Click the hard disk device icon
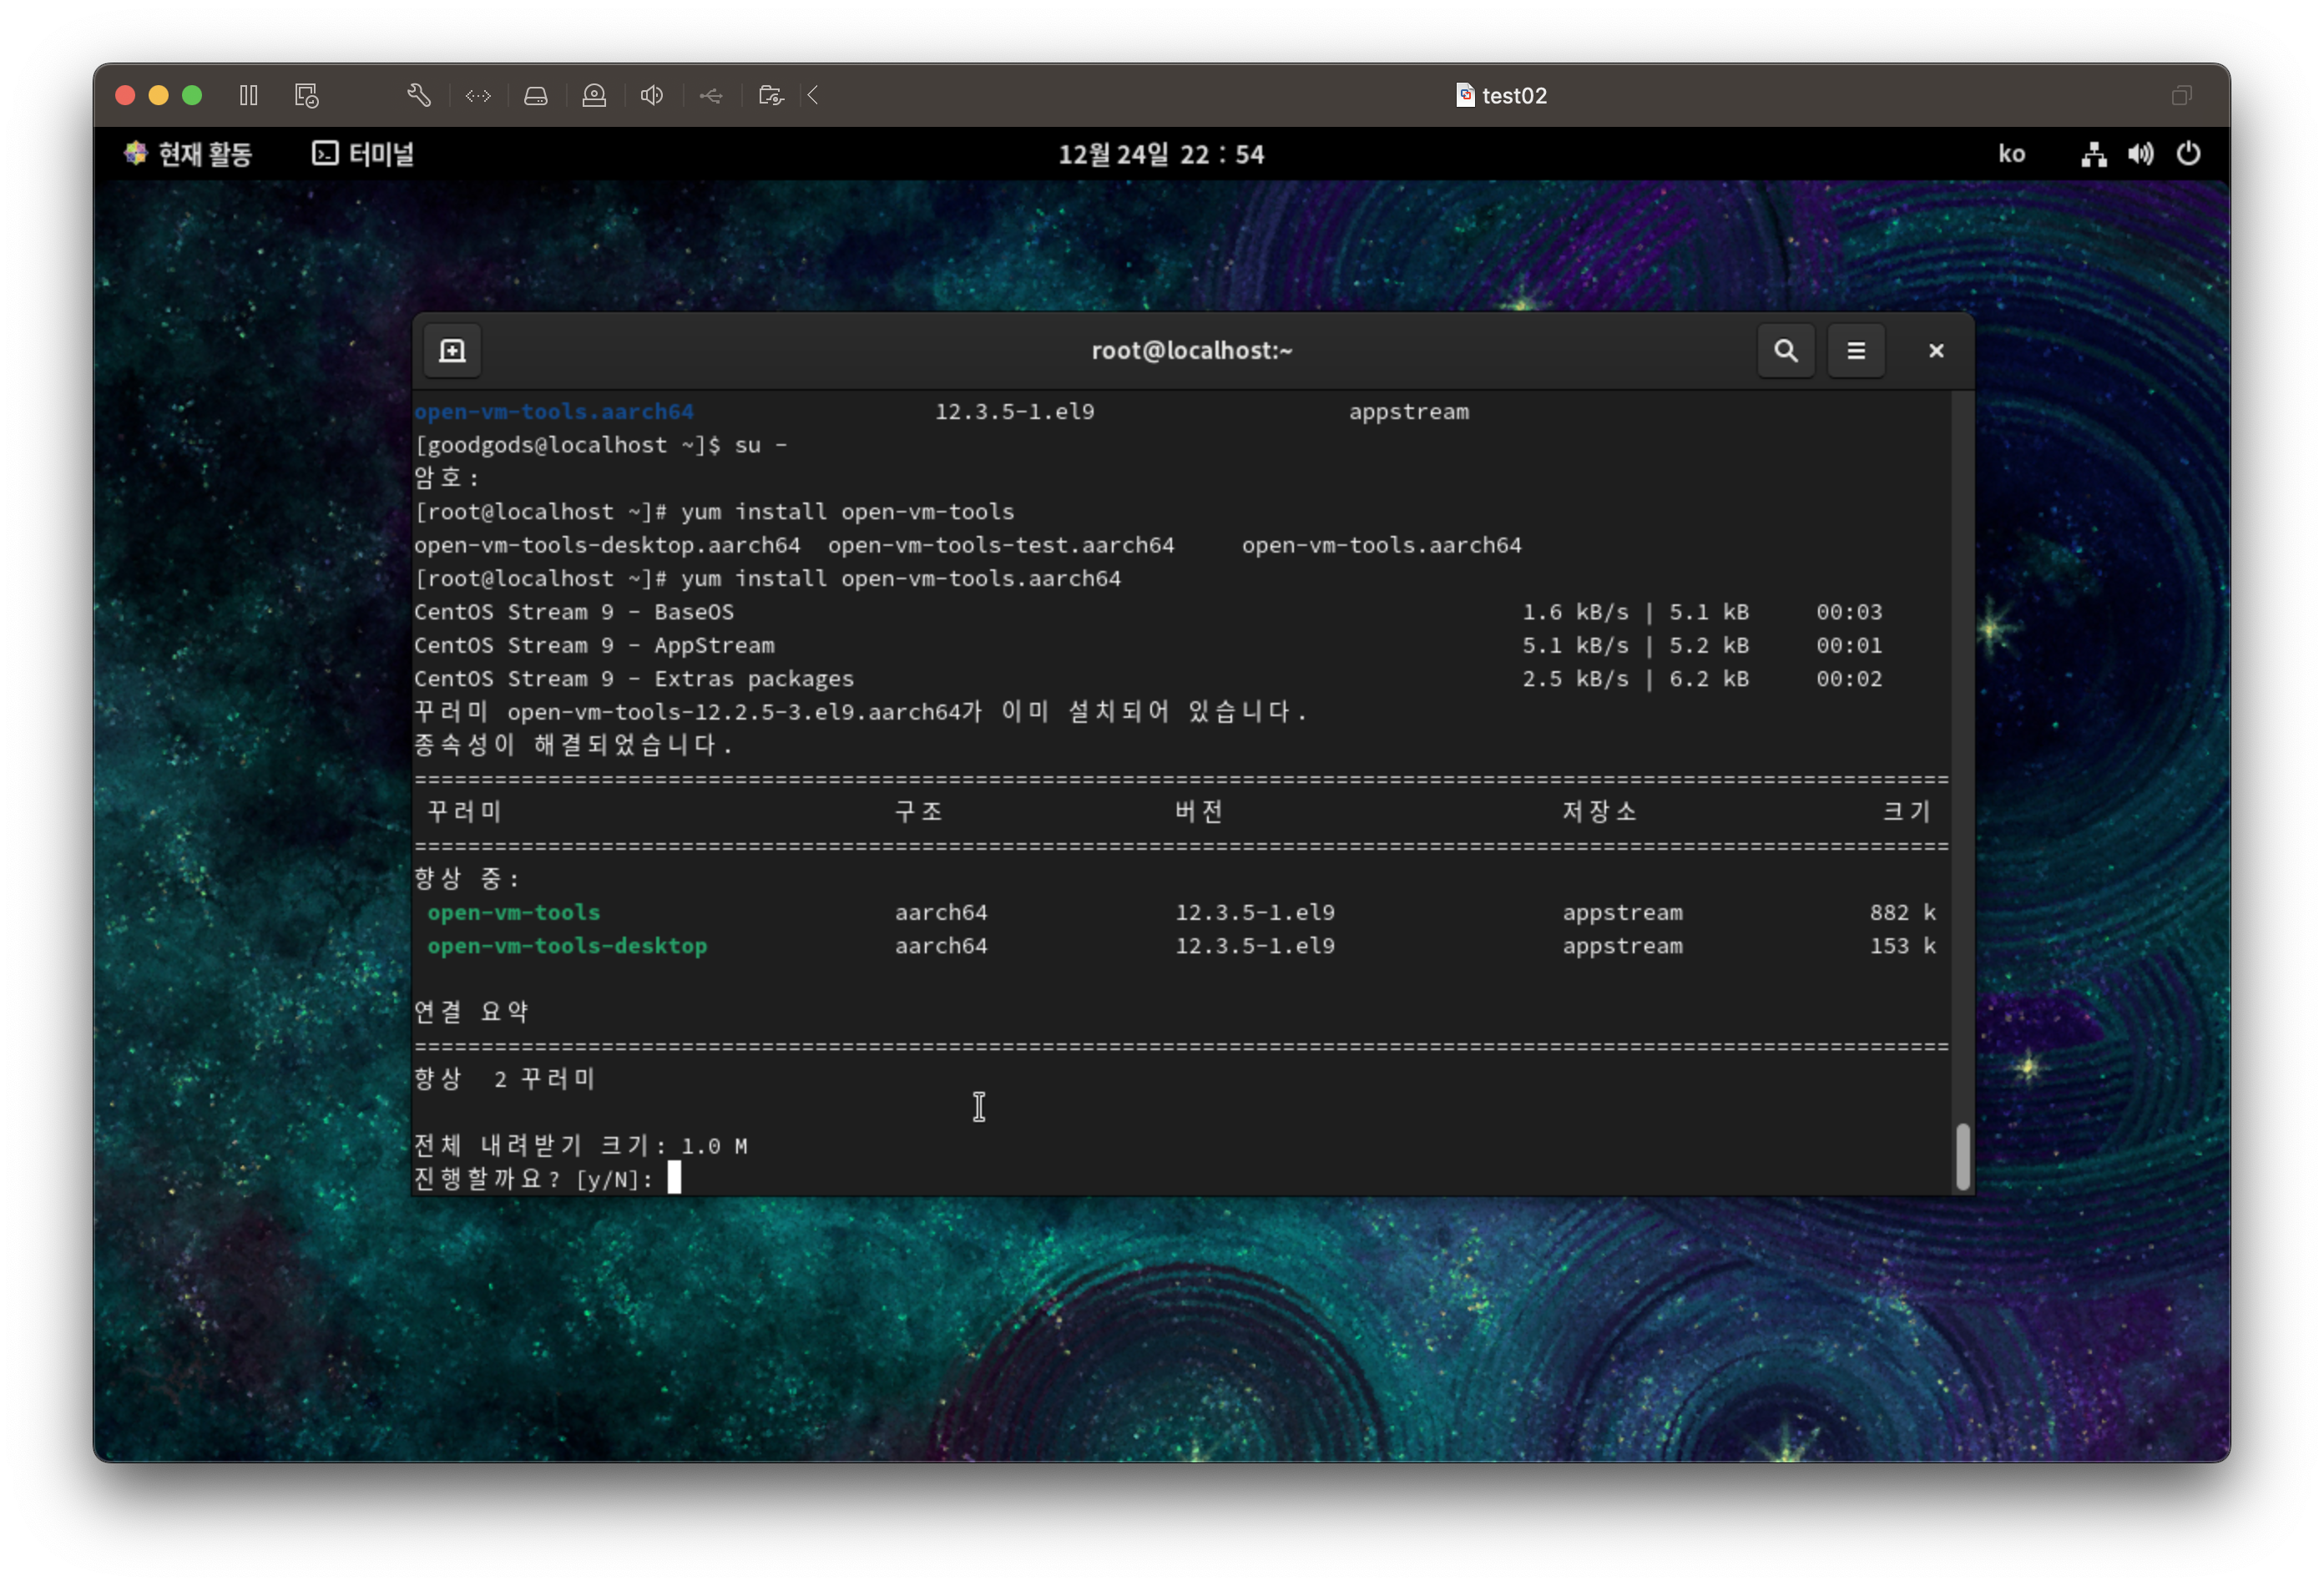 tap(536, 95)
